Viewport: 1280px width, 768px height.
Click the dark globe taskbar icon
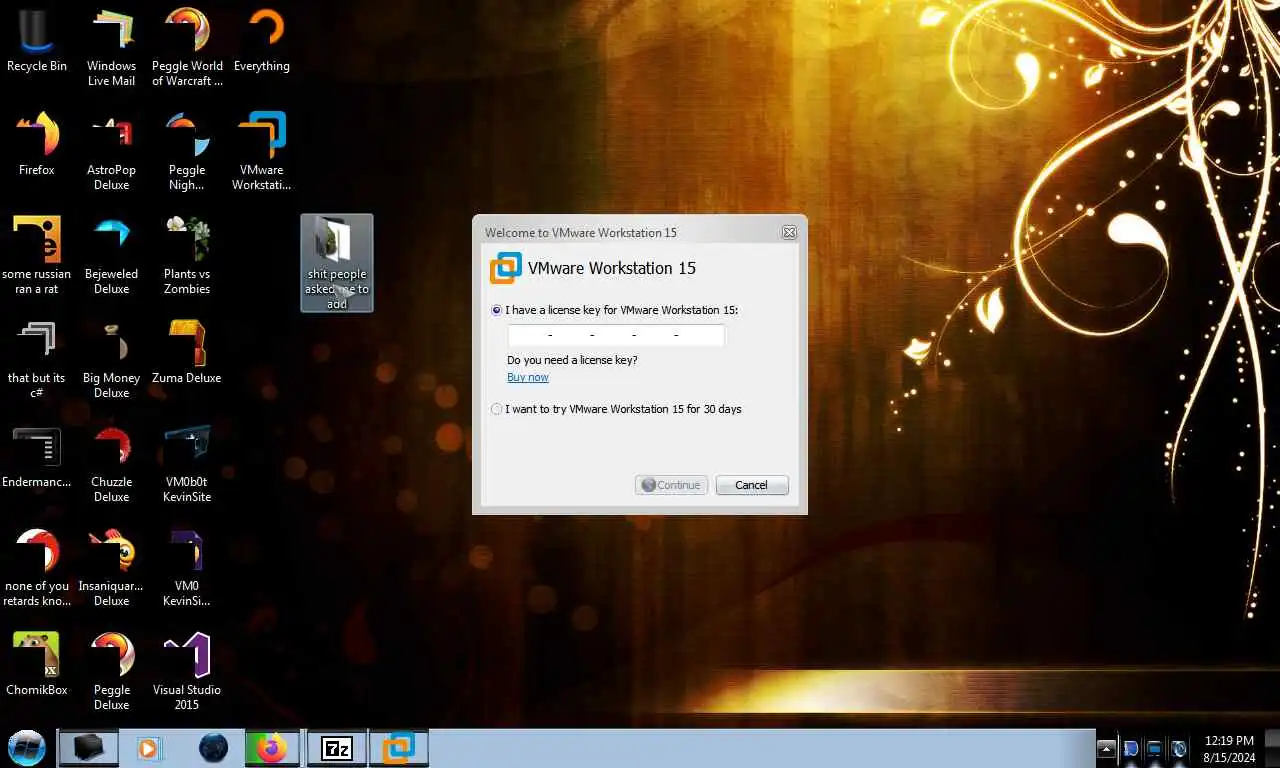tap(213, 747)
